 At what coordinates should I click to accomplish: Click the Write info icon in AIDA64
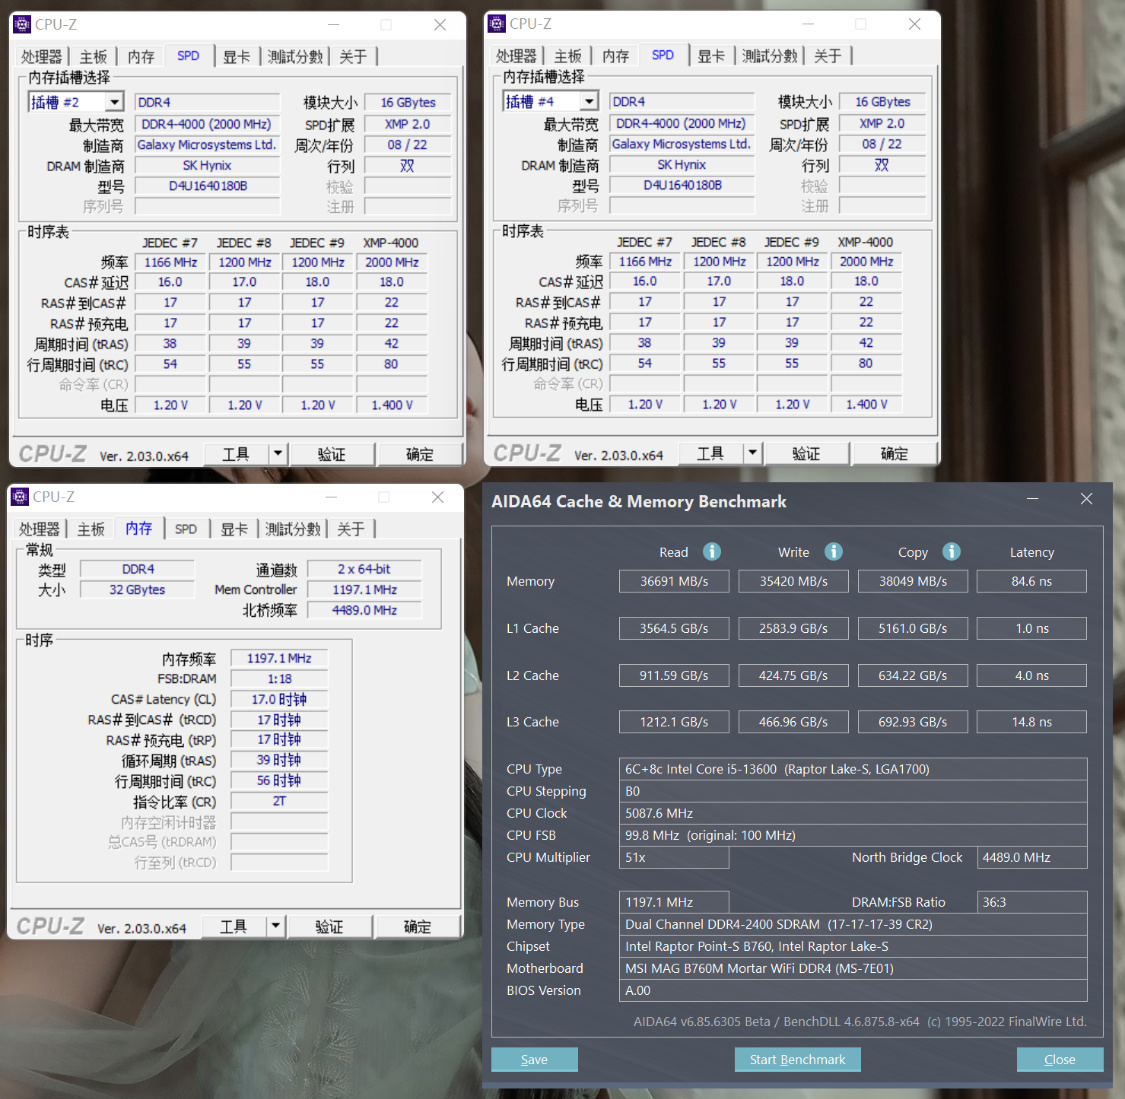click(x=833, y=551)
